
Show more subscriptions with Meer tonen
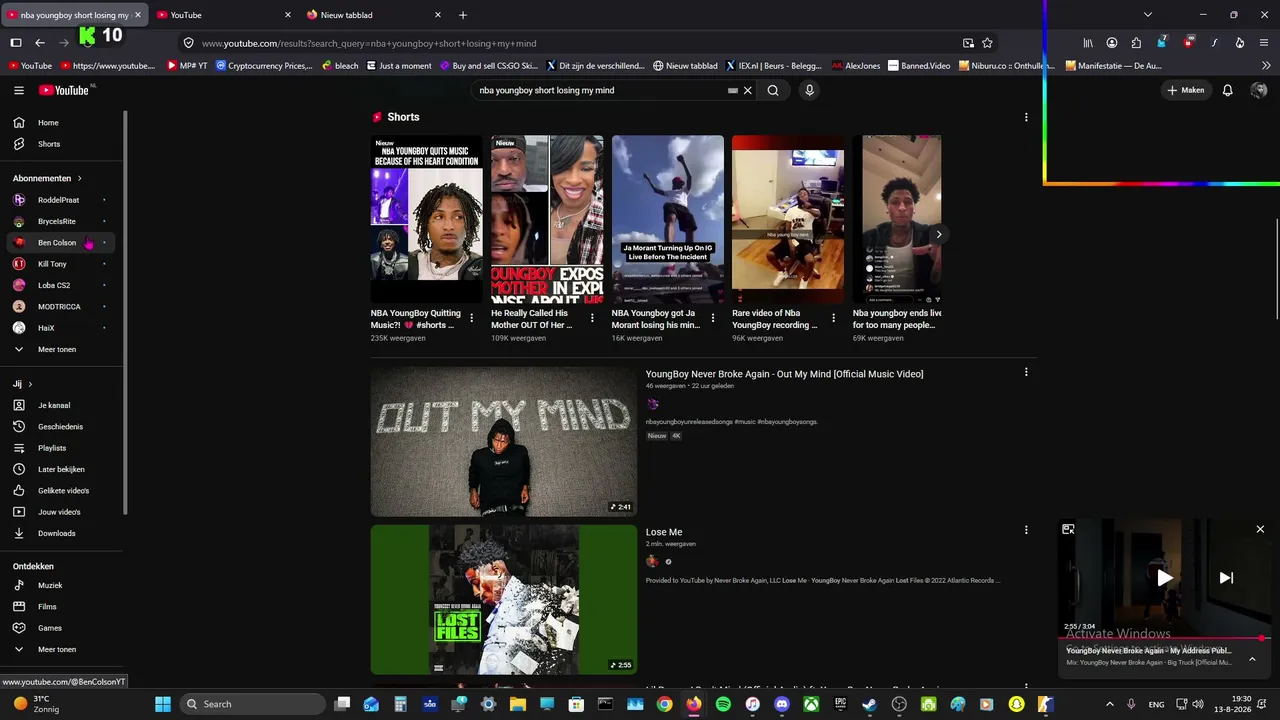[62, 349]
